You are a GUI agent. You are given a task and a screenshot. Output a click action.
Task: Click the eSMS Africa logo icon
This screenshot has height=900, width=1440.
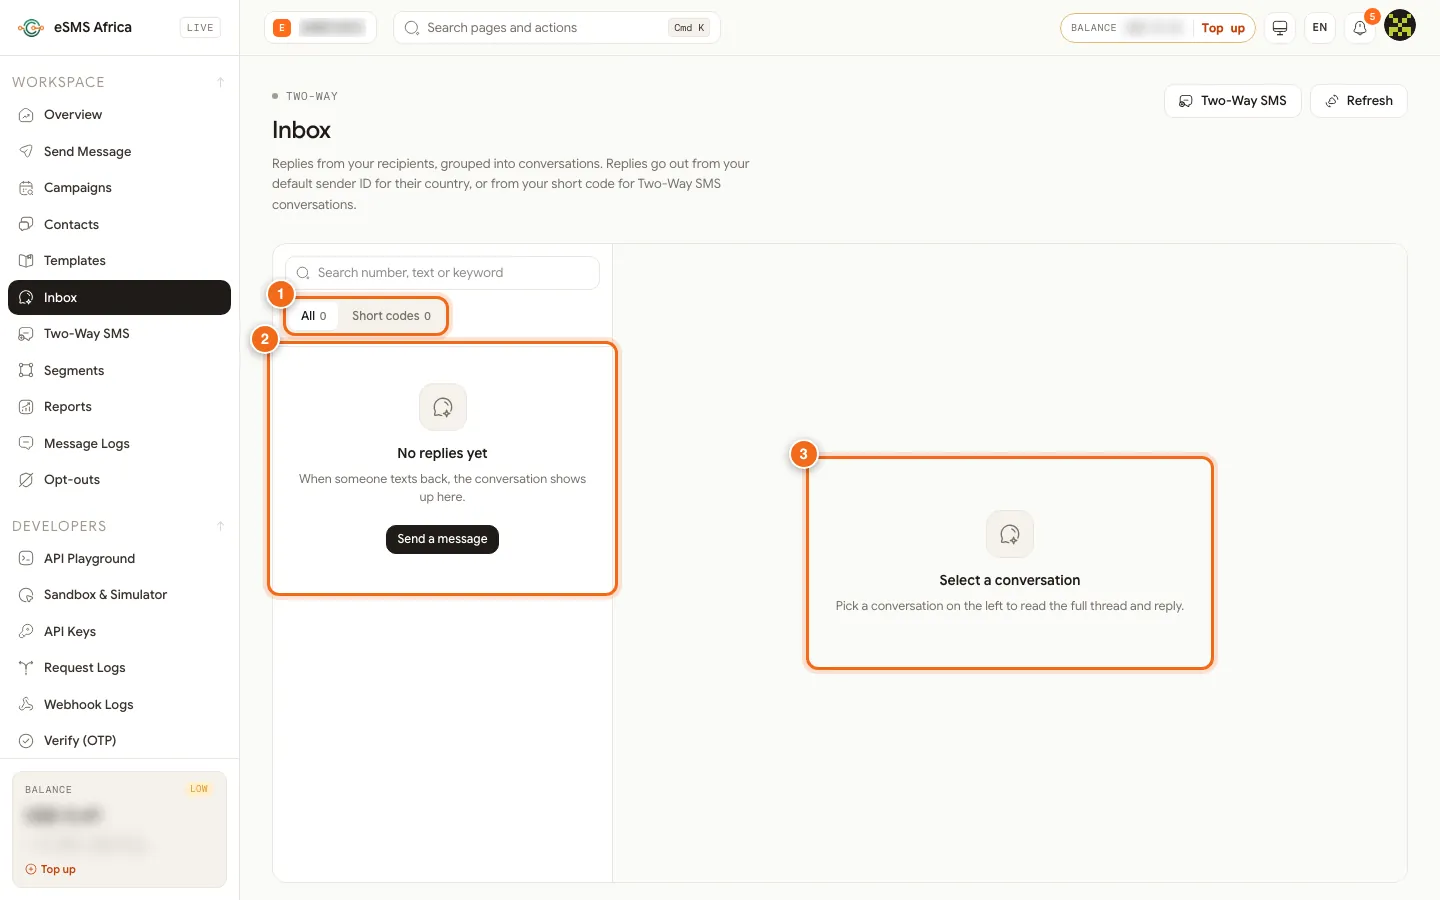31,28
